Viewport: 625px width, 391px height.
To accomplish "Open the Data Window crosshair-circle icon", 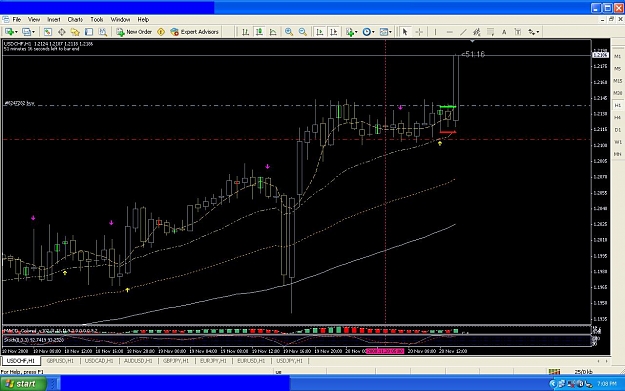I will pyautogui.click(x=61, y=32).
